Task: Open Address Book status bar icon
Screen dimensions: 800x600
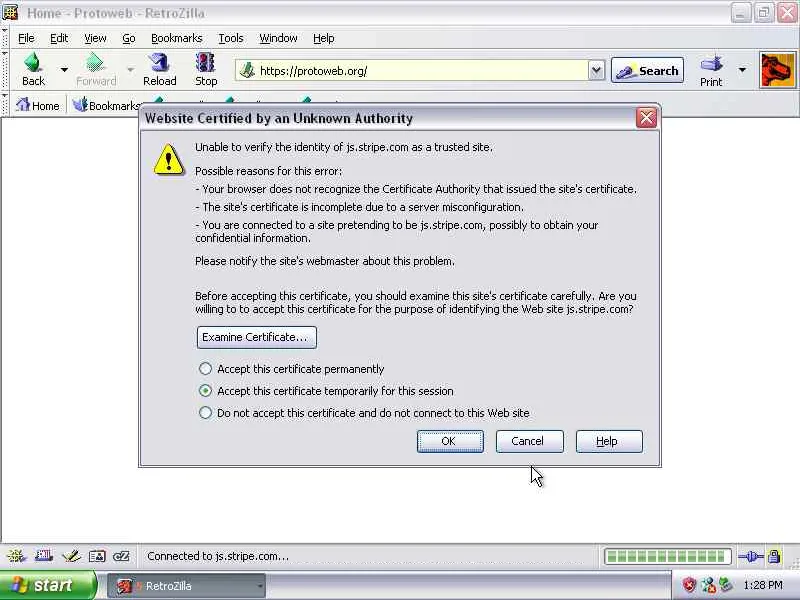Action: (97, 556)
